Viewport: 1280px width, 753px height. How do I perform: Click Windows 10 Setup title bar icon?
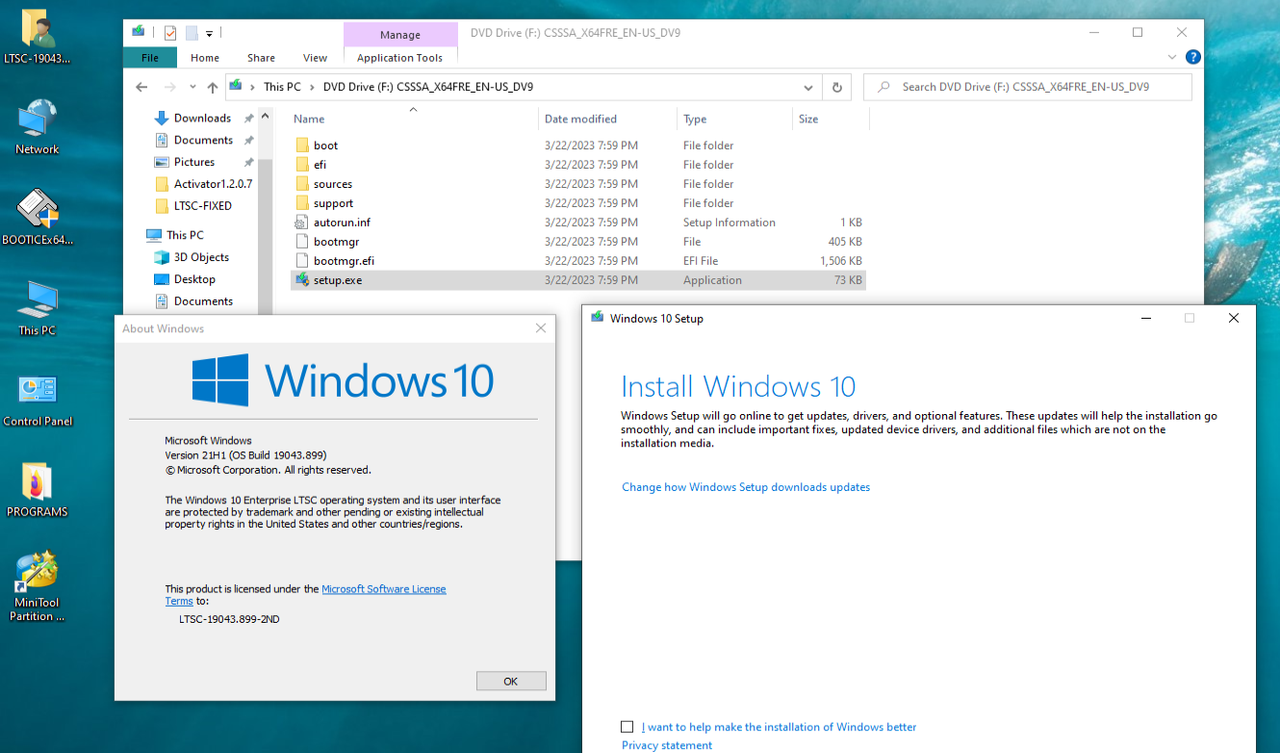click(598, 318)
